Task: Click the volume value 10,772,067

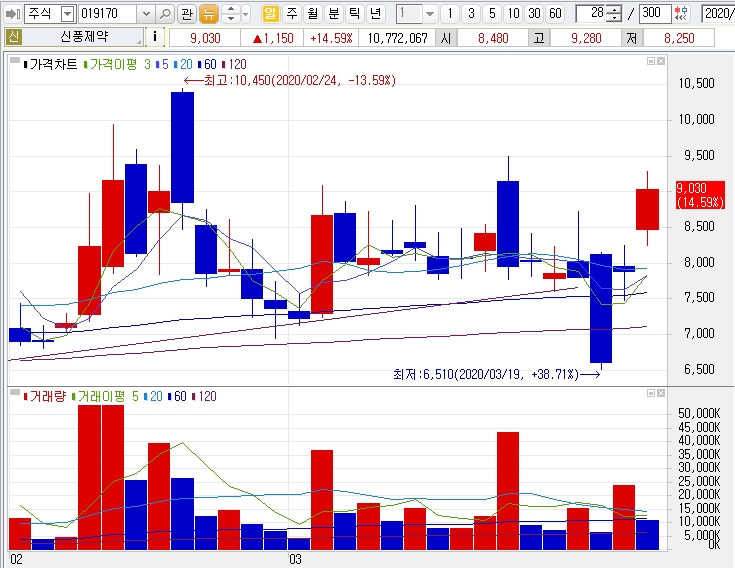Action: [x=397, y=38]
